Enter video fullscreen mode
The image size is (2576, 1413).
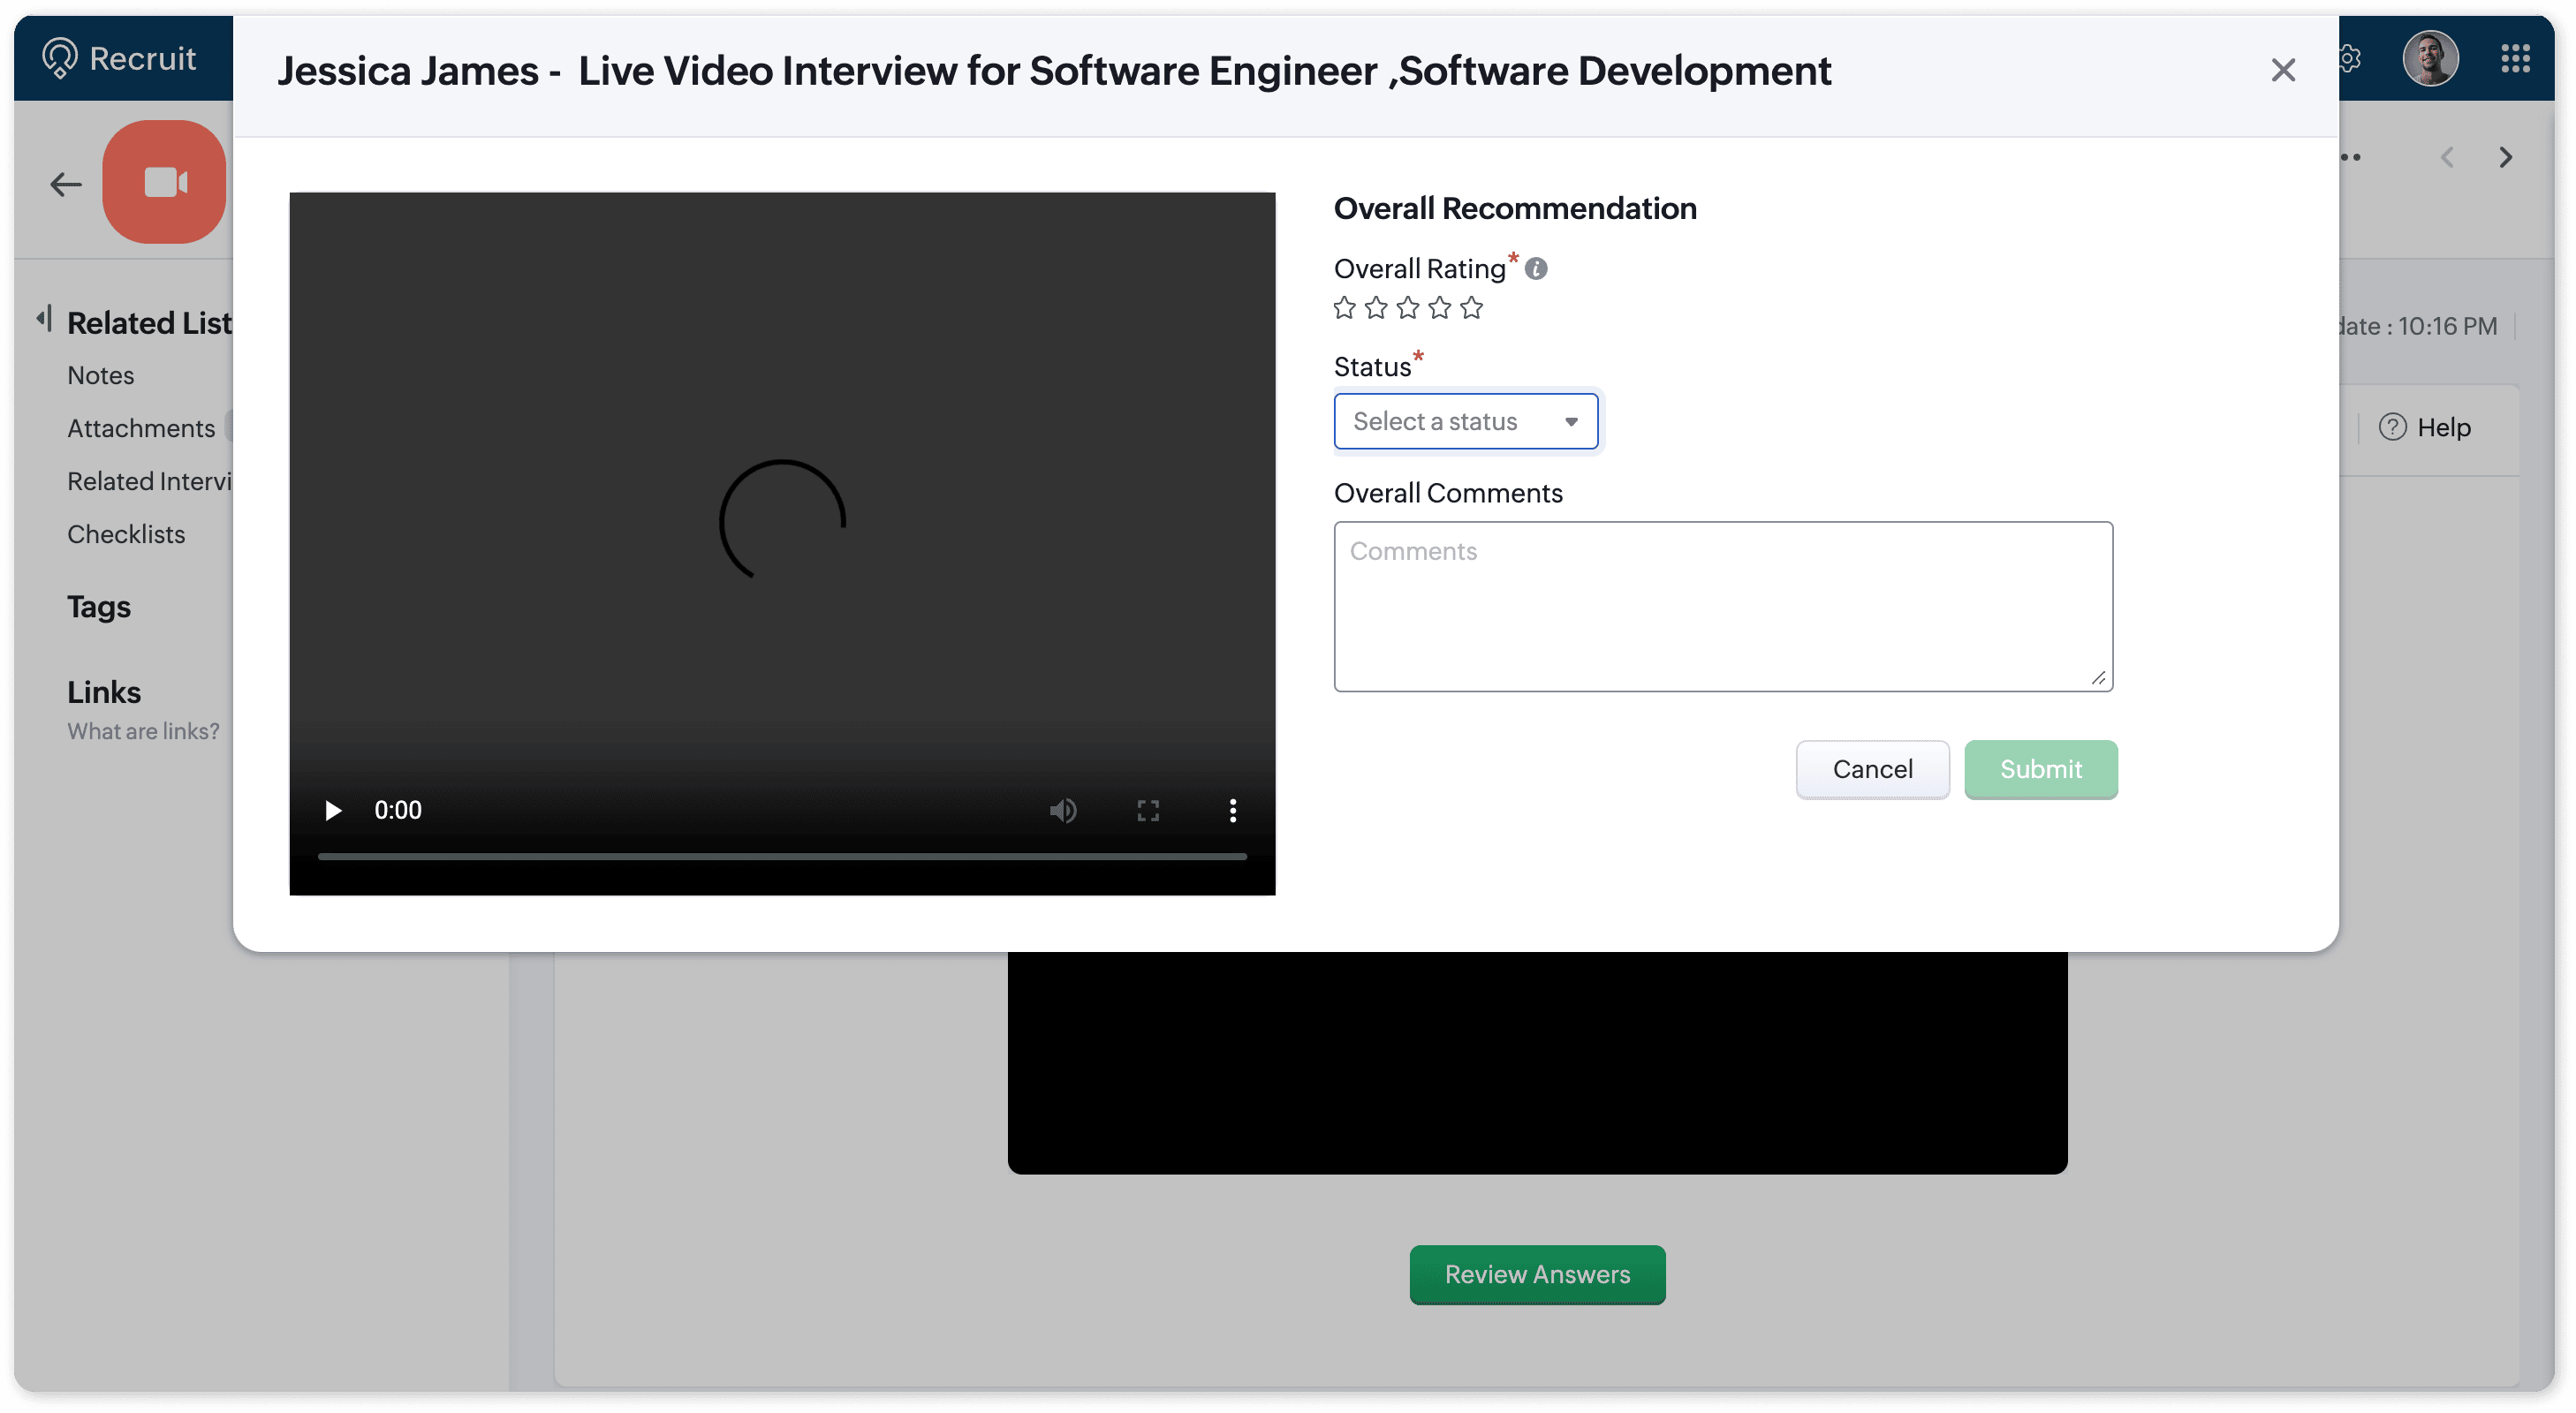tap(1148, 810)
